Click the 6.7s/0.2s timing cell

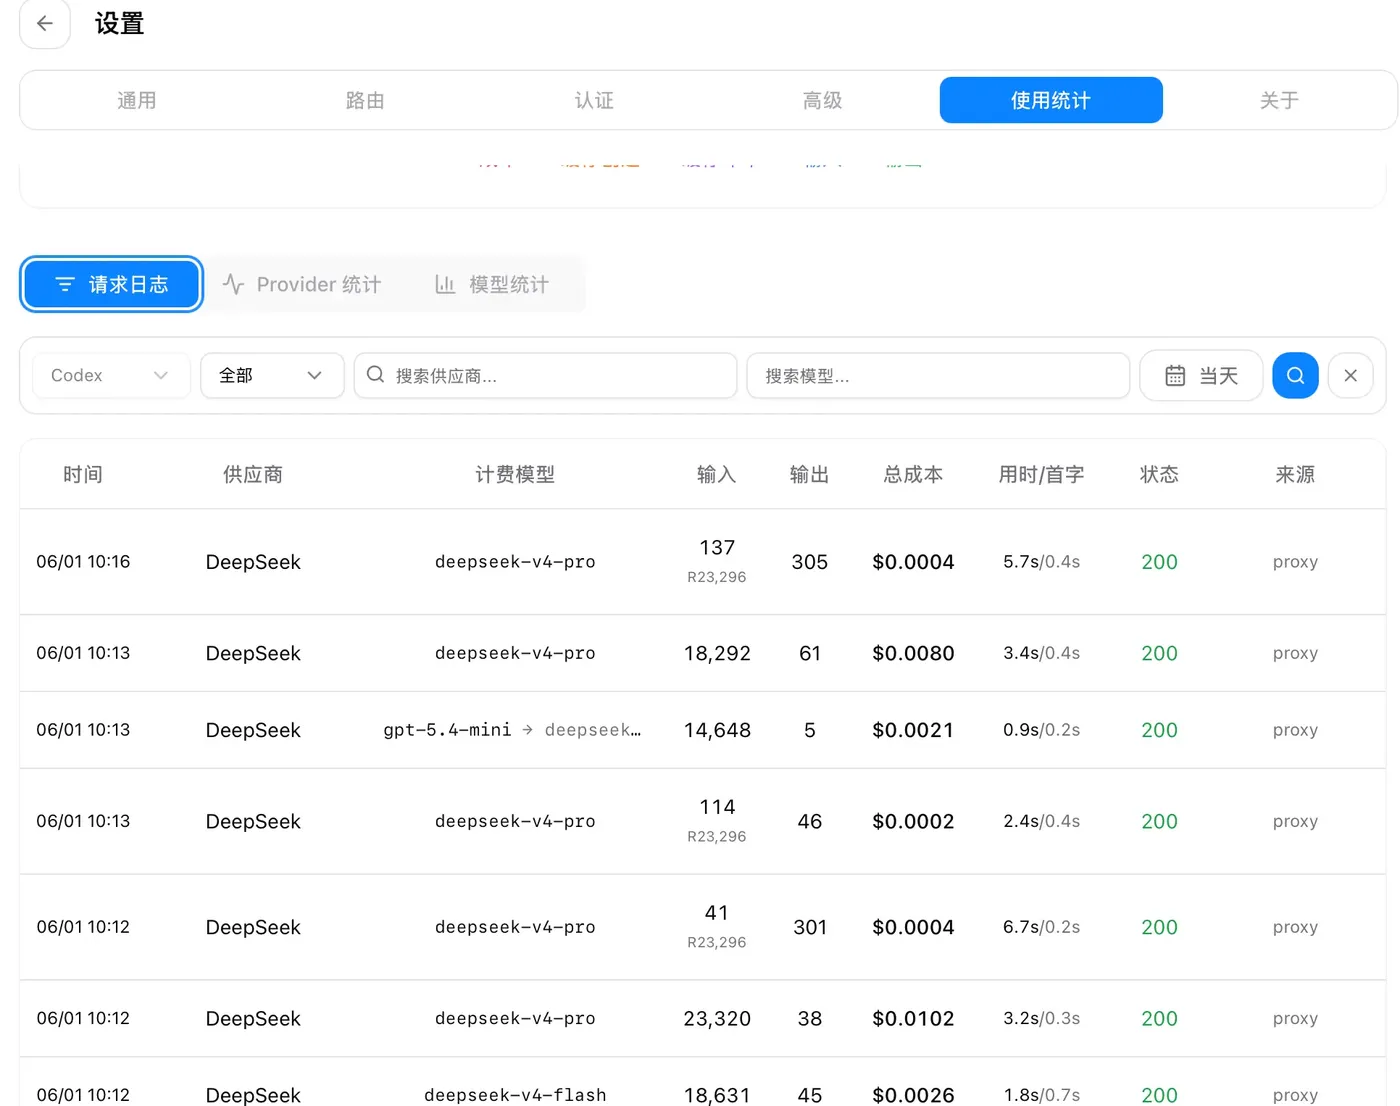[x=1042, y=927]
